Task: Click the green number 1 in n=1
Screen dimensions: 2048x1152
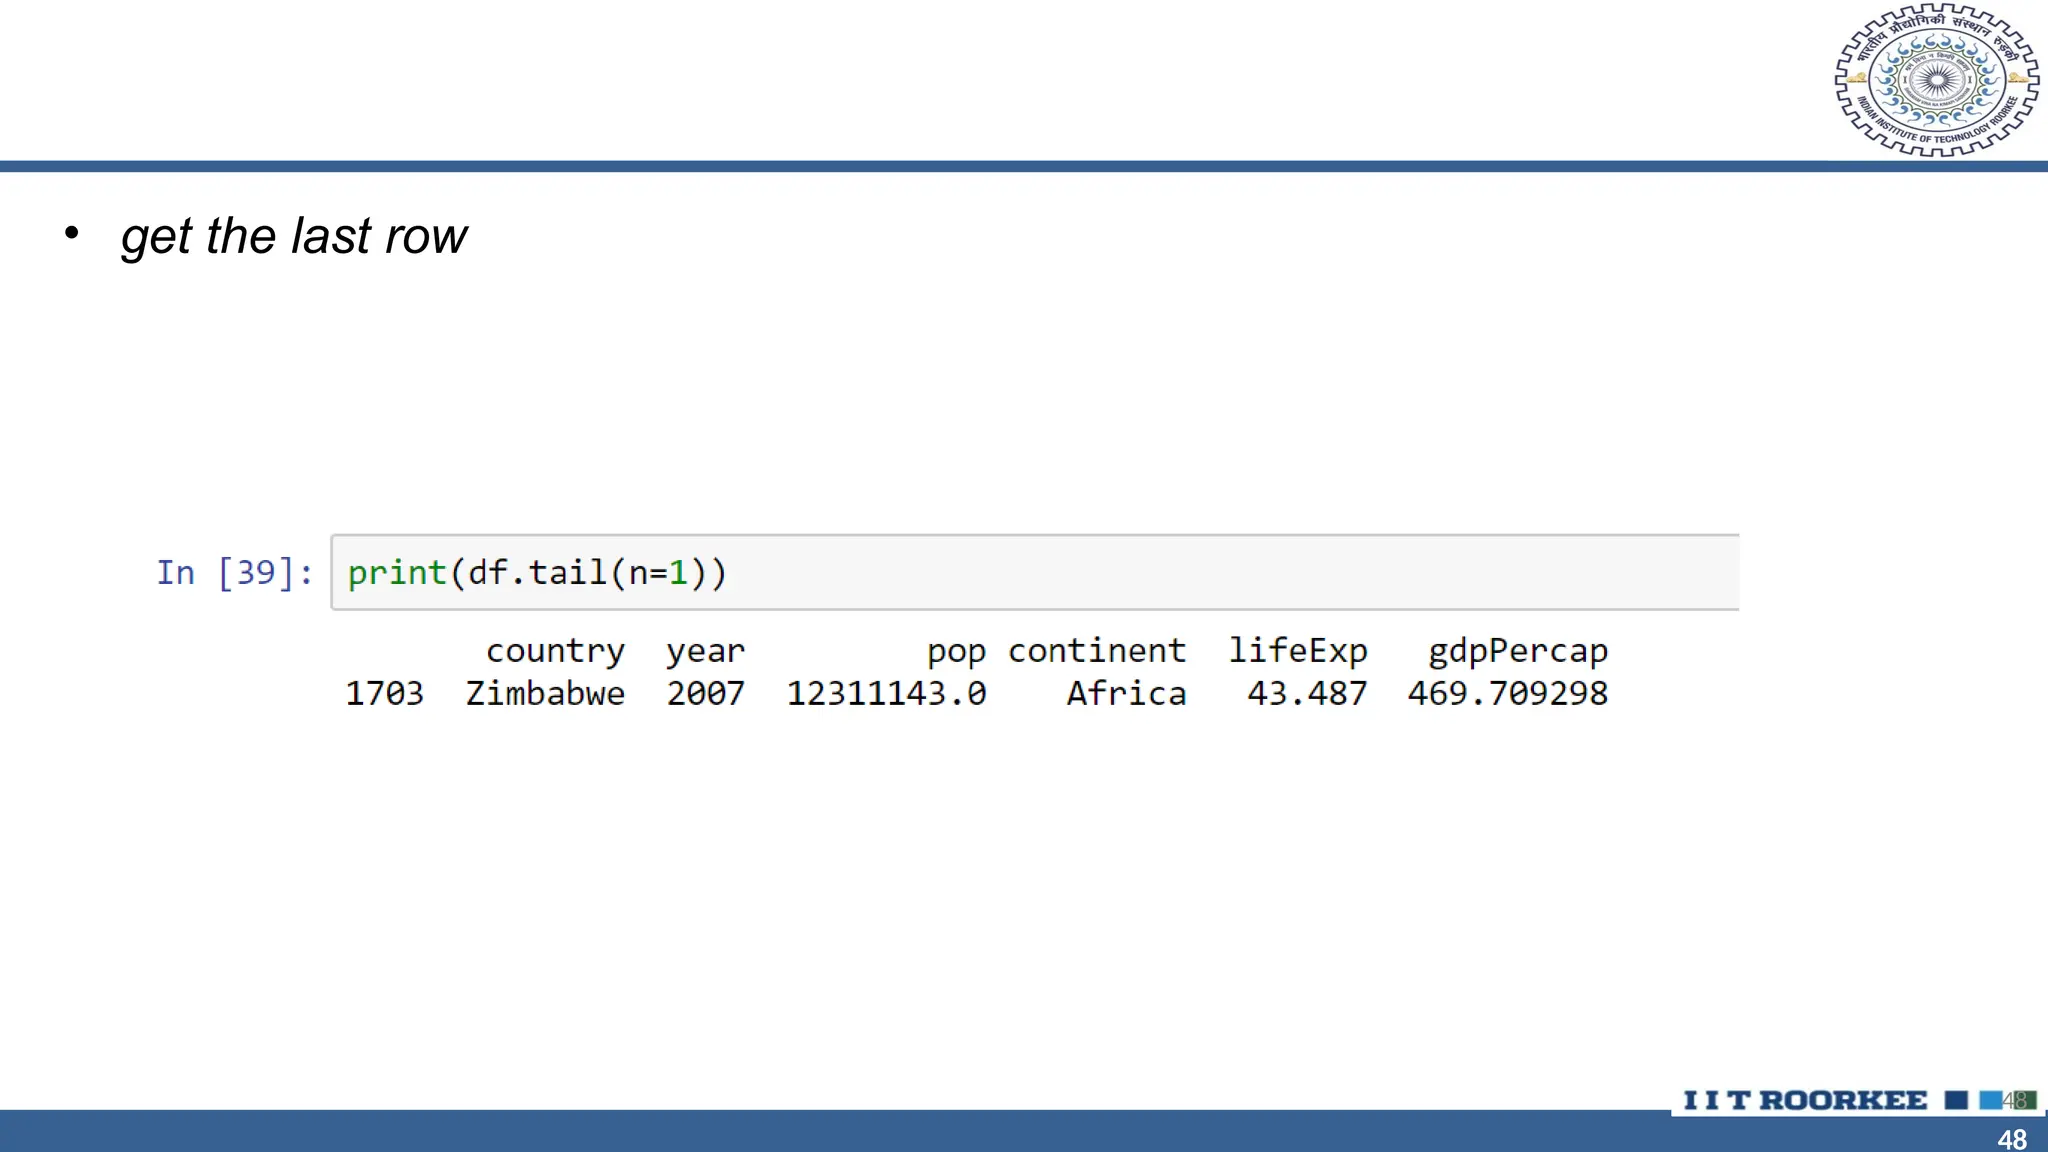Action: (x=678, y=573)
